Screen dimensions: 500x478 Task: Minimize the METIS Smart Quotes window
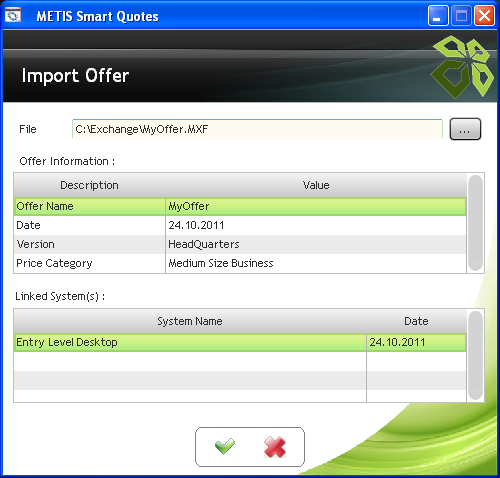[x=438, y=16]
